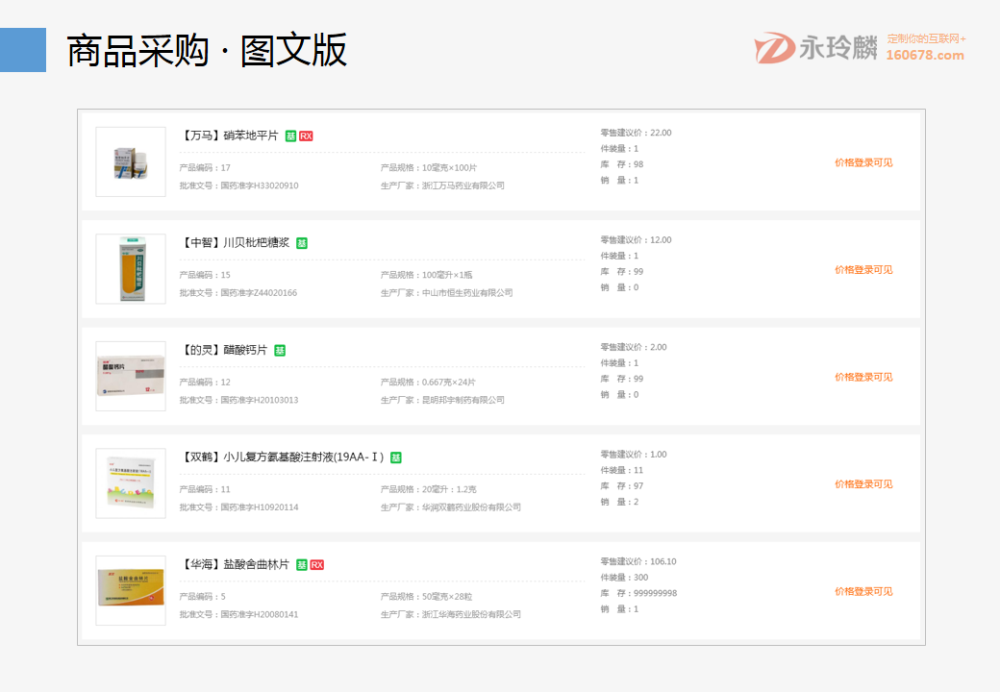Open the 【中智】川贝枇杷糖浆 product title
The height and width of the screenshot is (692, 1000).
pos(235,243)
